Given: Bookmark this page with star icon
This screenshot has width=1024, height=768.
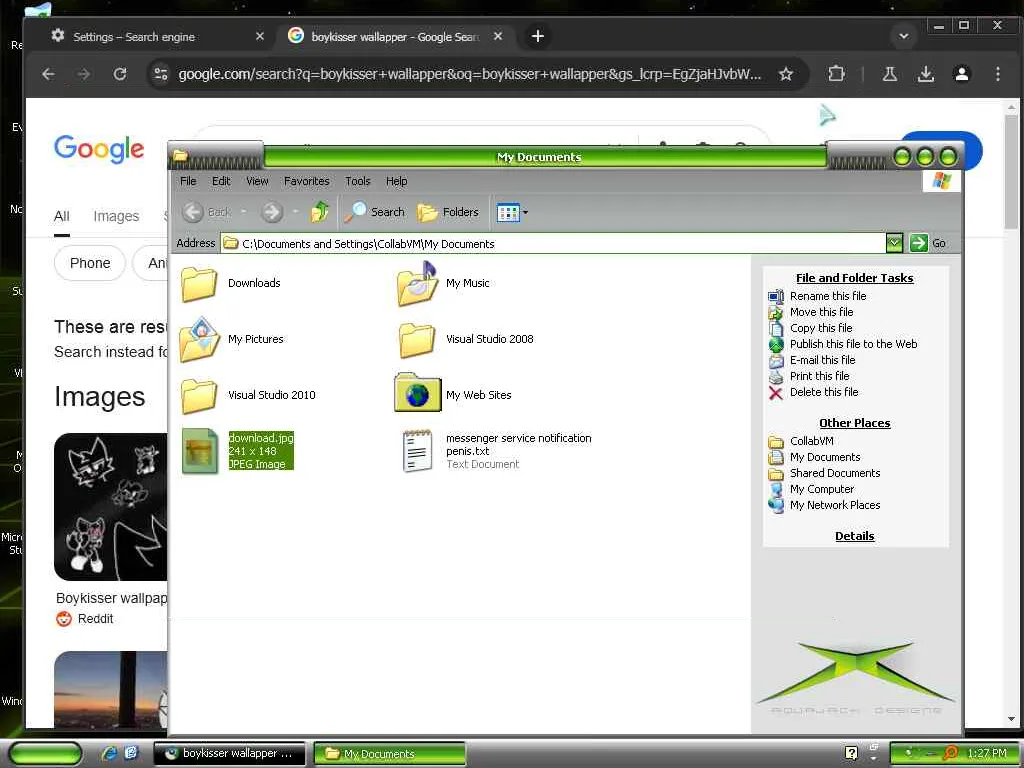Looking at the screenshot, I should click(x=786, y=74).
